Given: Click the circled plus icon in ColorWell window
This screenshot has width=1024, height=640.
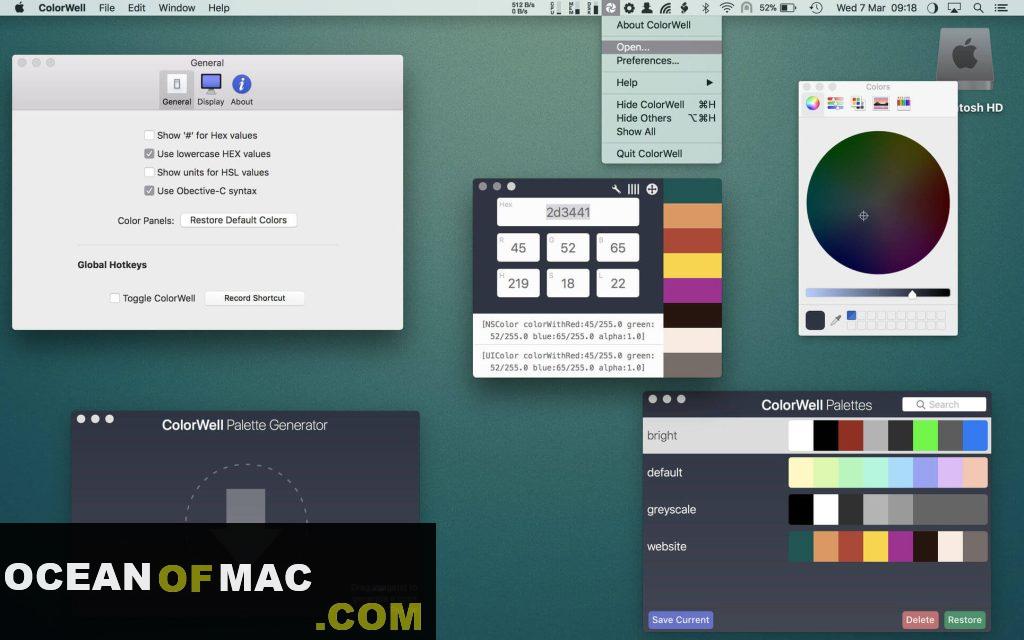Looking at the screenshot, I should click(x=652, y=189).
